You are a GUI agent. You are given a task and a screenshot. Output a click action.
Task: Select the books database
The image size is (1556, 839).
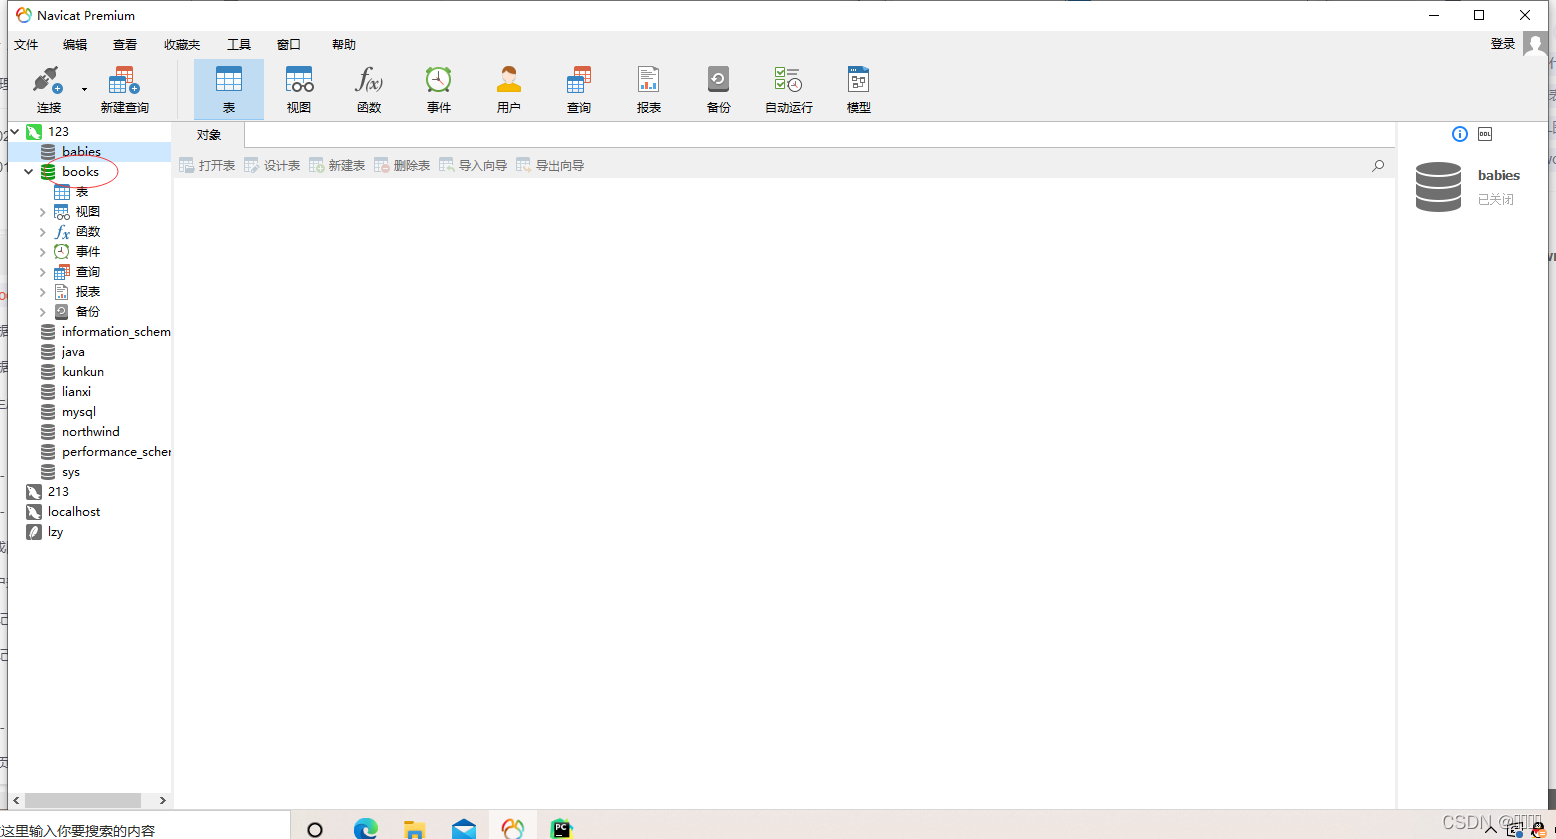80,172
